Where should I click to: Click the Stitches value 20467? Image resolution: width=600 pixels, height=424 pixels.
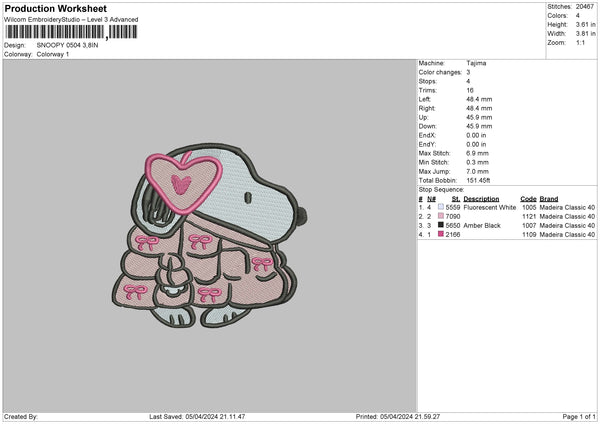pyautogui.click(x=585, y=7)
